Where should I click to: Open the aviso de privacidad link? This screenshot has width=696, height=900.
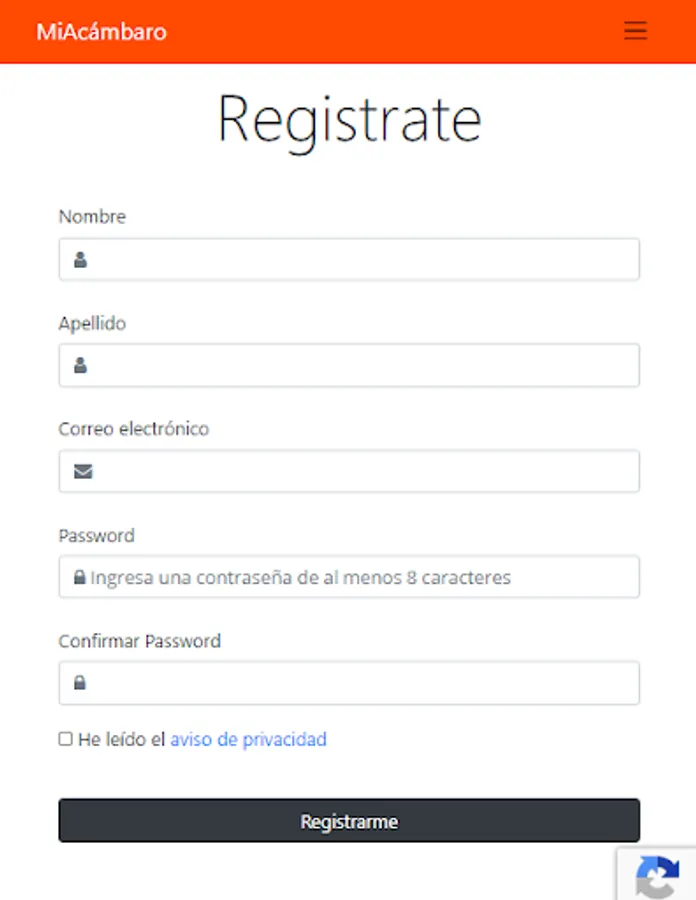click(248, 740)
